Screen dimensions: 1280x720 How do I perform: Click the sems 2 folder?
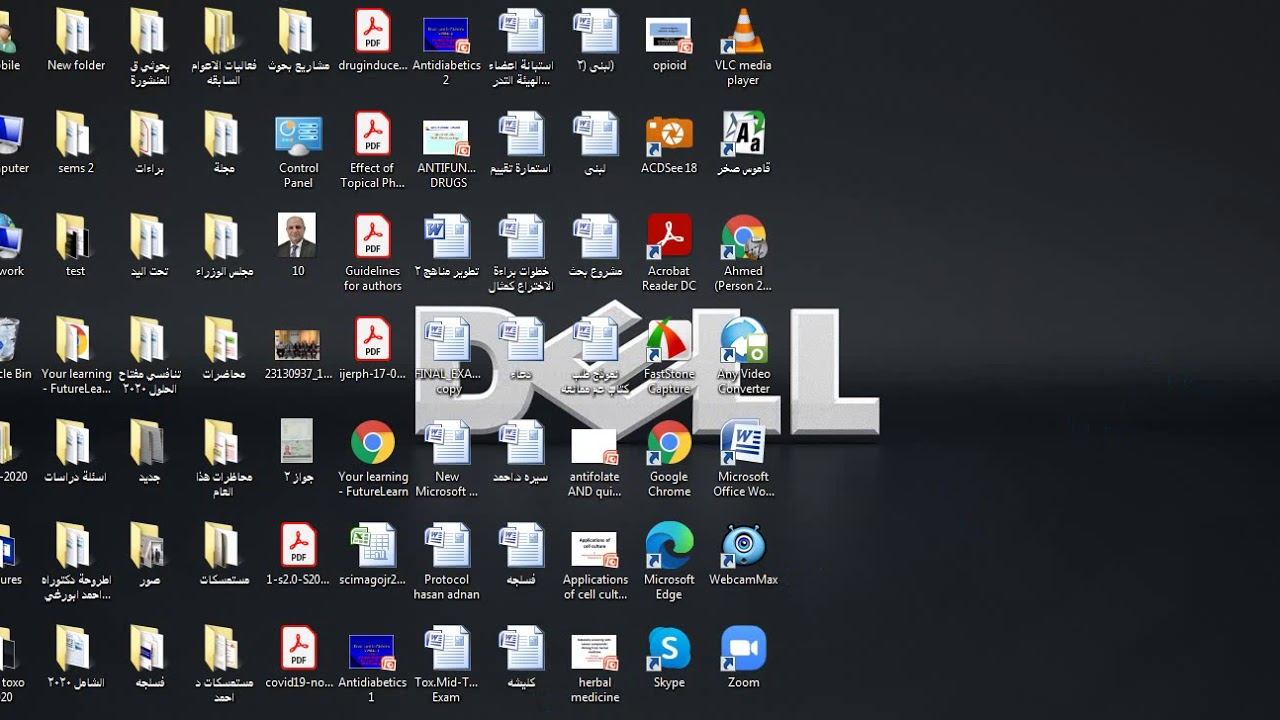click(x=76, y=143)
